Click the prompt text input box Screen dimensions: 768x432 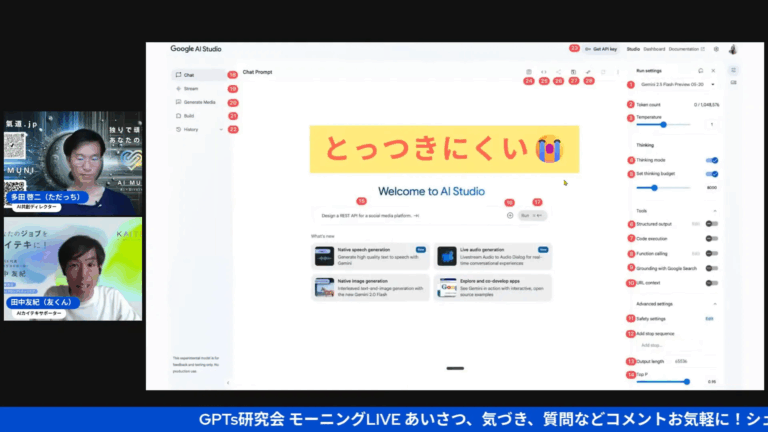click(410, 216)
